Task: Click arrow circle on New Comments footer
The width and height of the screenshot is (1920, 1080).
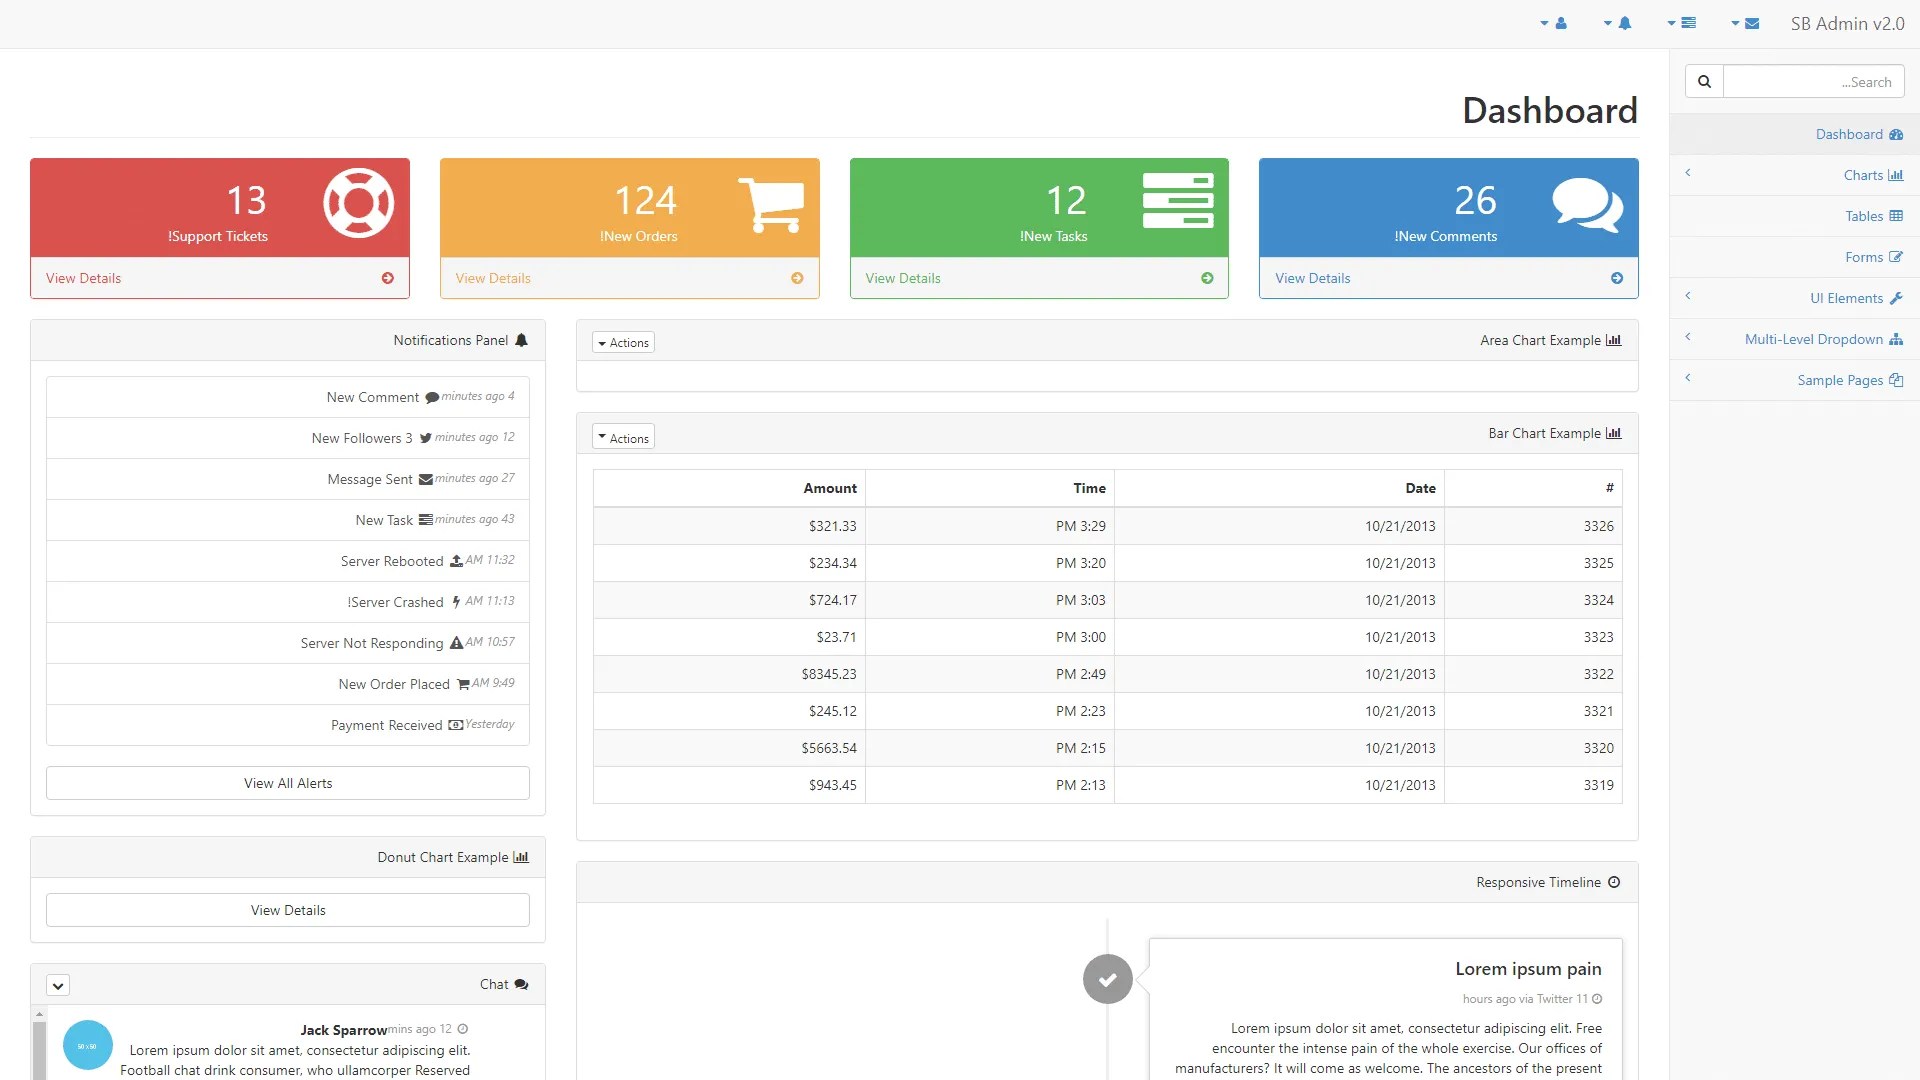Action: pos(1617,278)
